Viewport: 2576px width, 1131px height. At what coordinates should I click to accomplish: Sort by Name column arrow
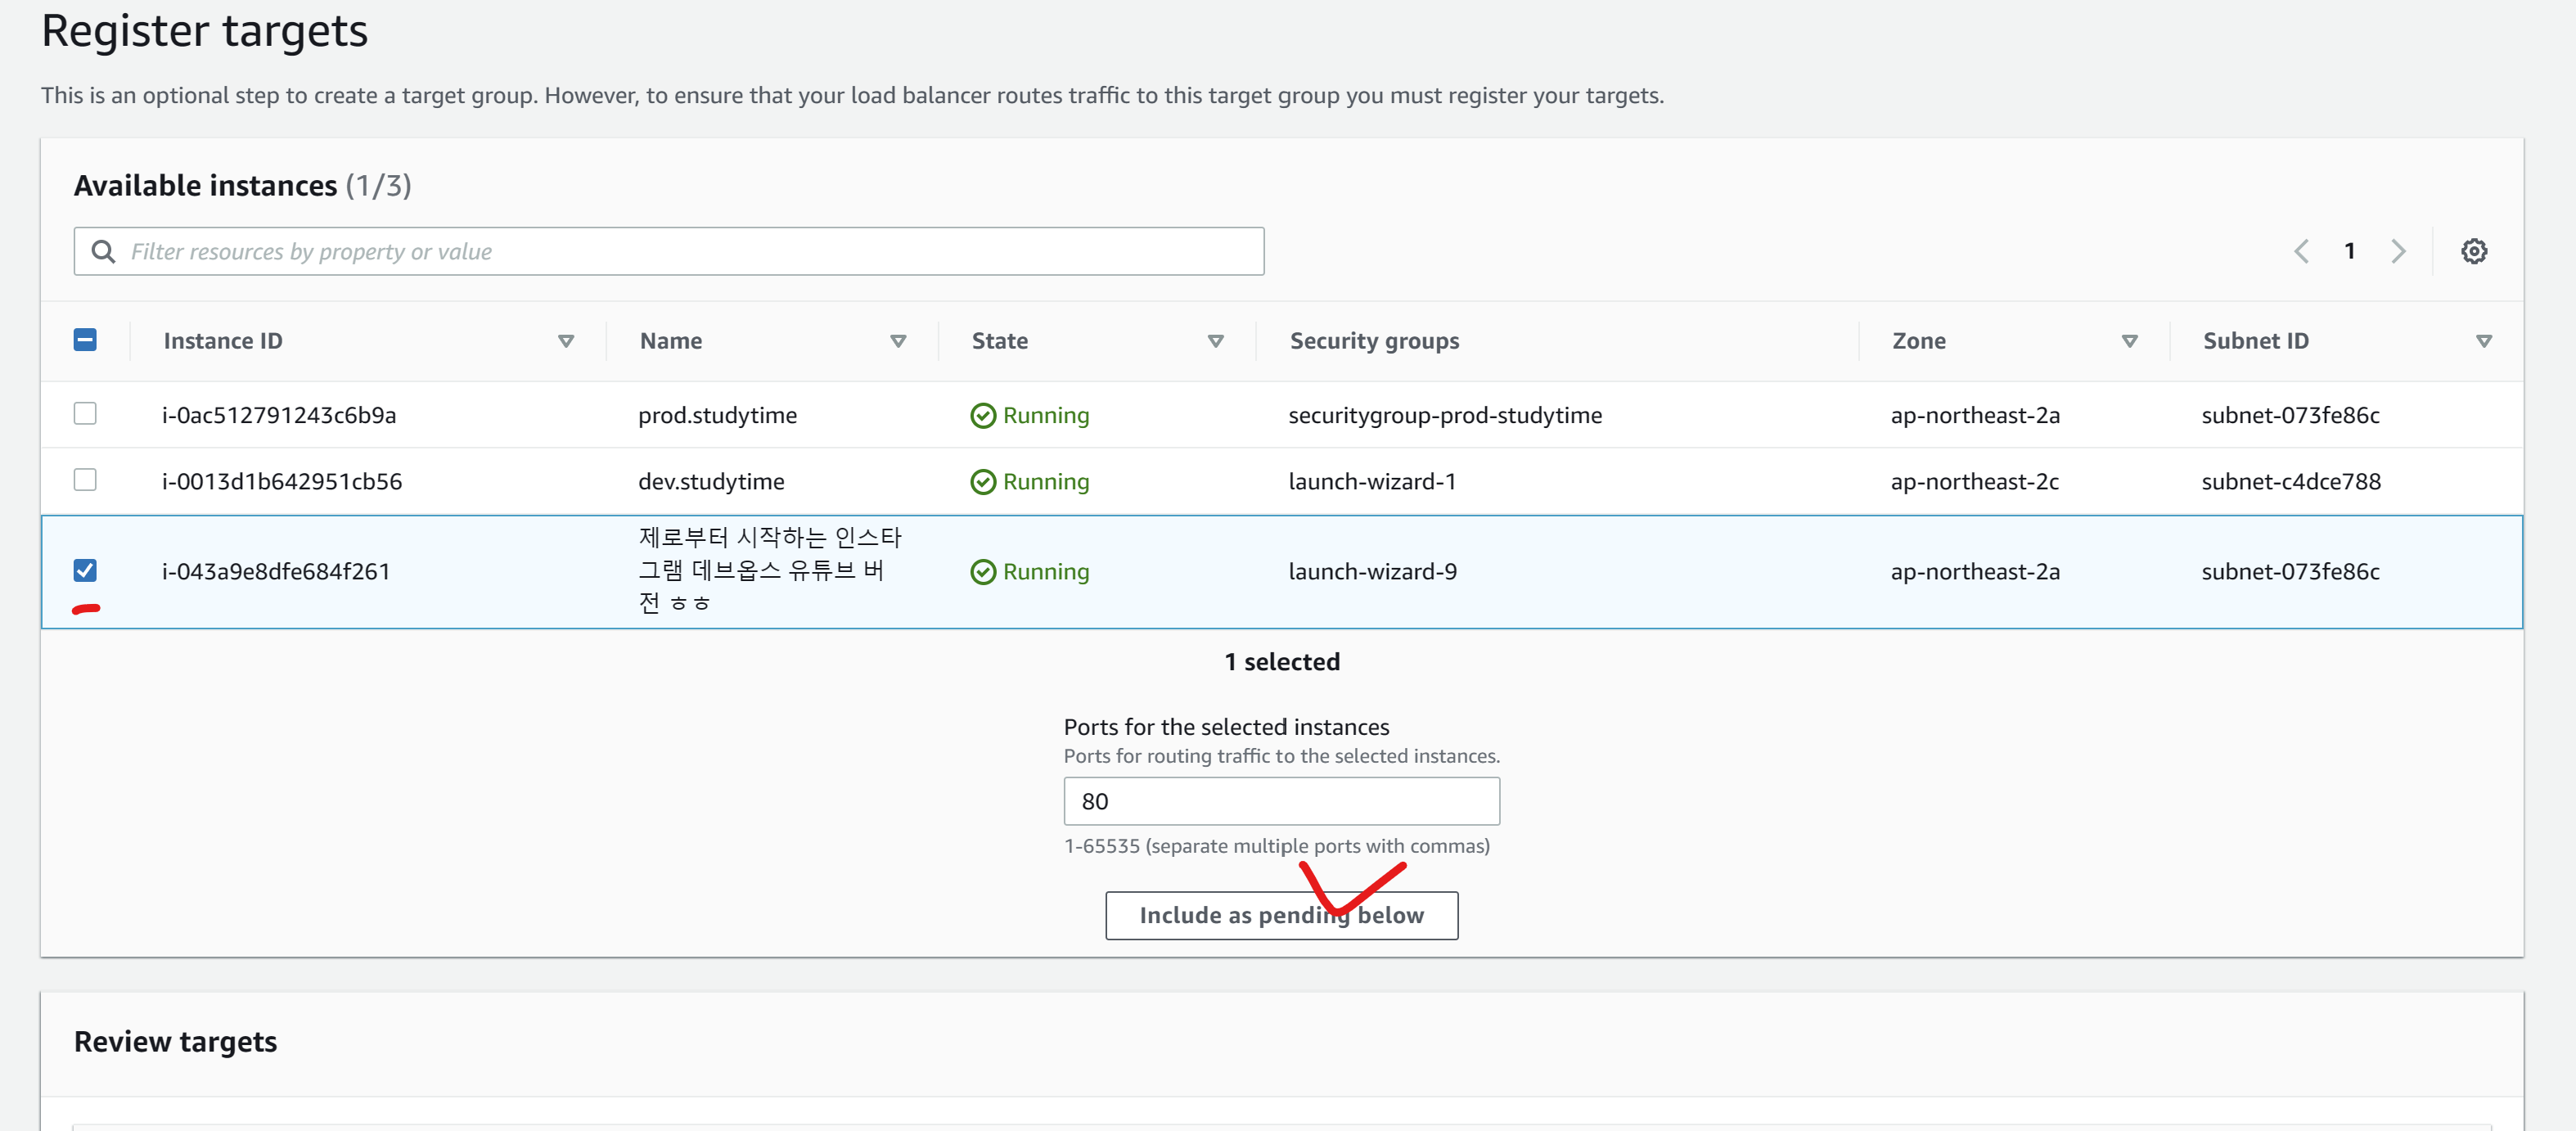898,341
